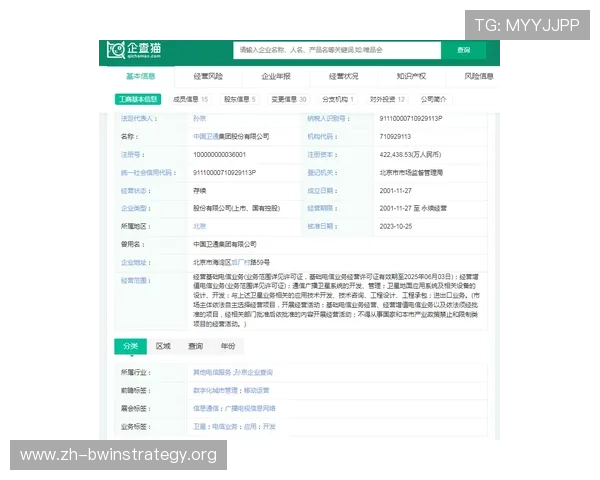Click establishment date 2001-11-27

point(395,191)
